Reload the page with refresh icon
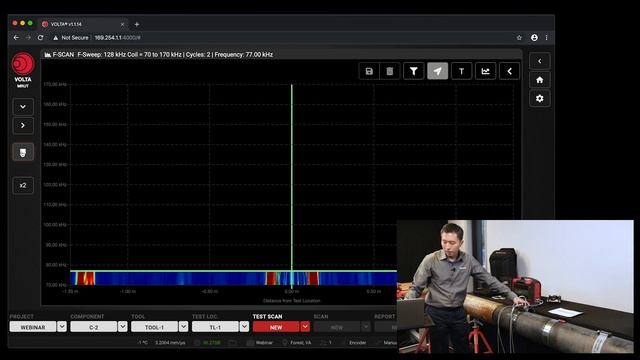 coord(40,38)
